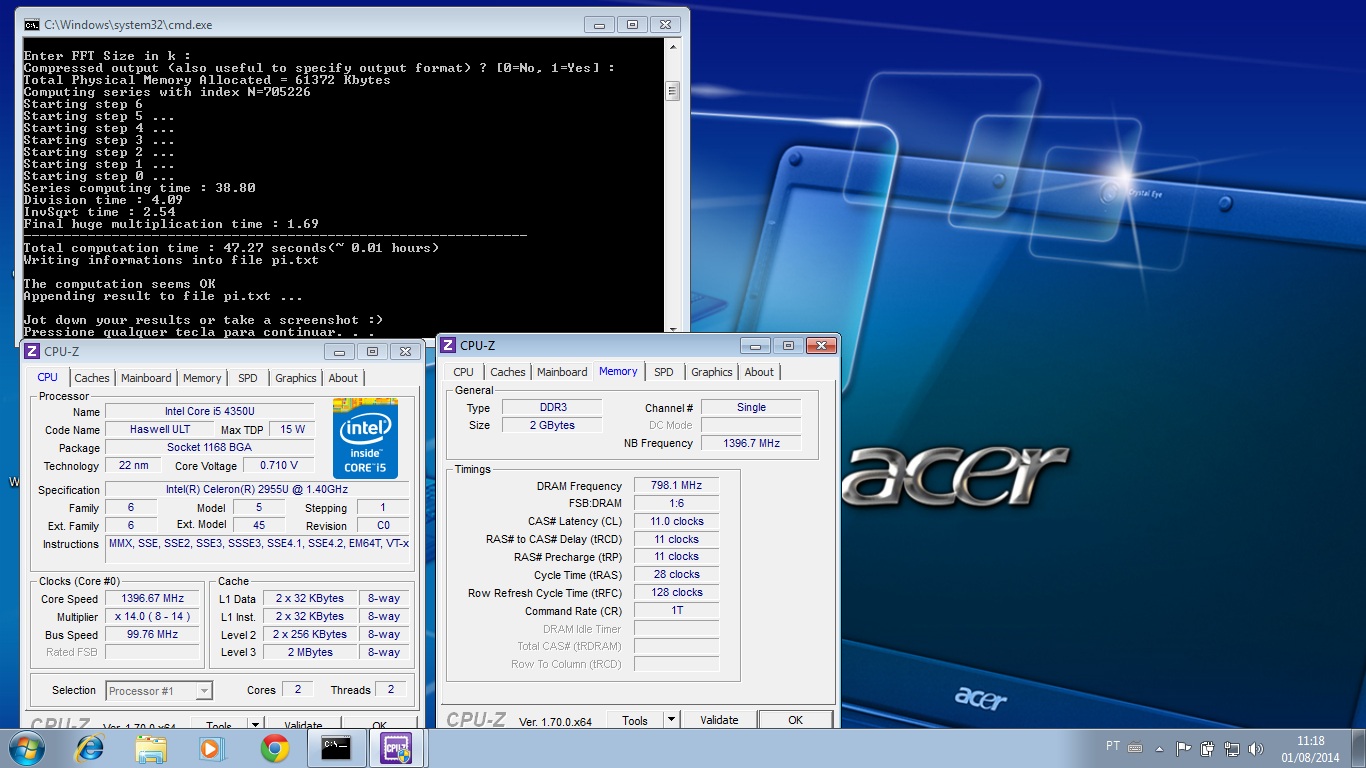Select the CPU tab in the Processor CPU-Z window
This screenshot has height=768, width=1366.
click(x=48, y=377)
